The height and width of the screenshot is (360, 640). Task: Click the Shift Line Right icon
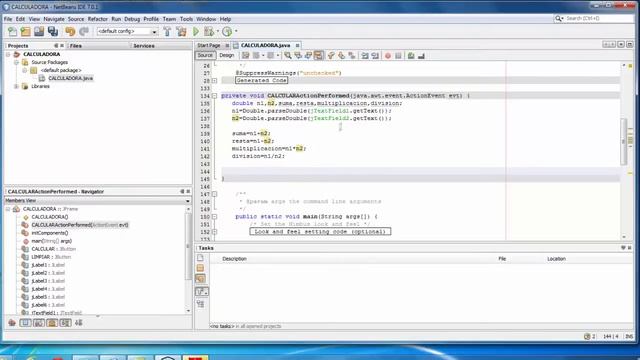click(375, 56)
